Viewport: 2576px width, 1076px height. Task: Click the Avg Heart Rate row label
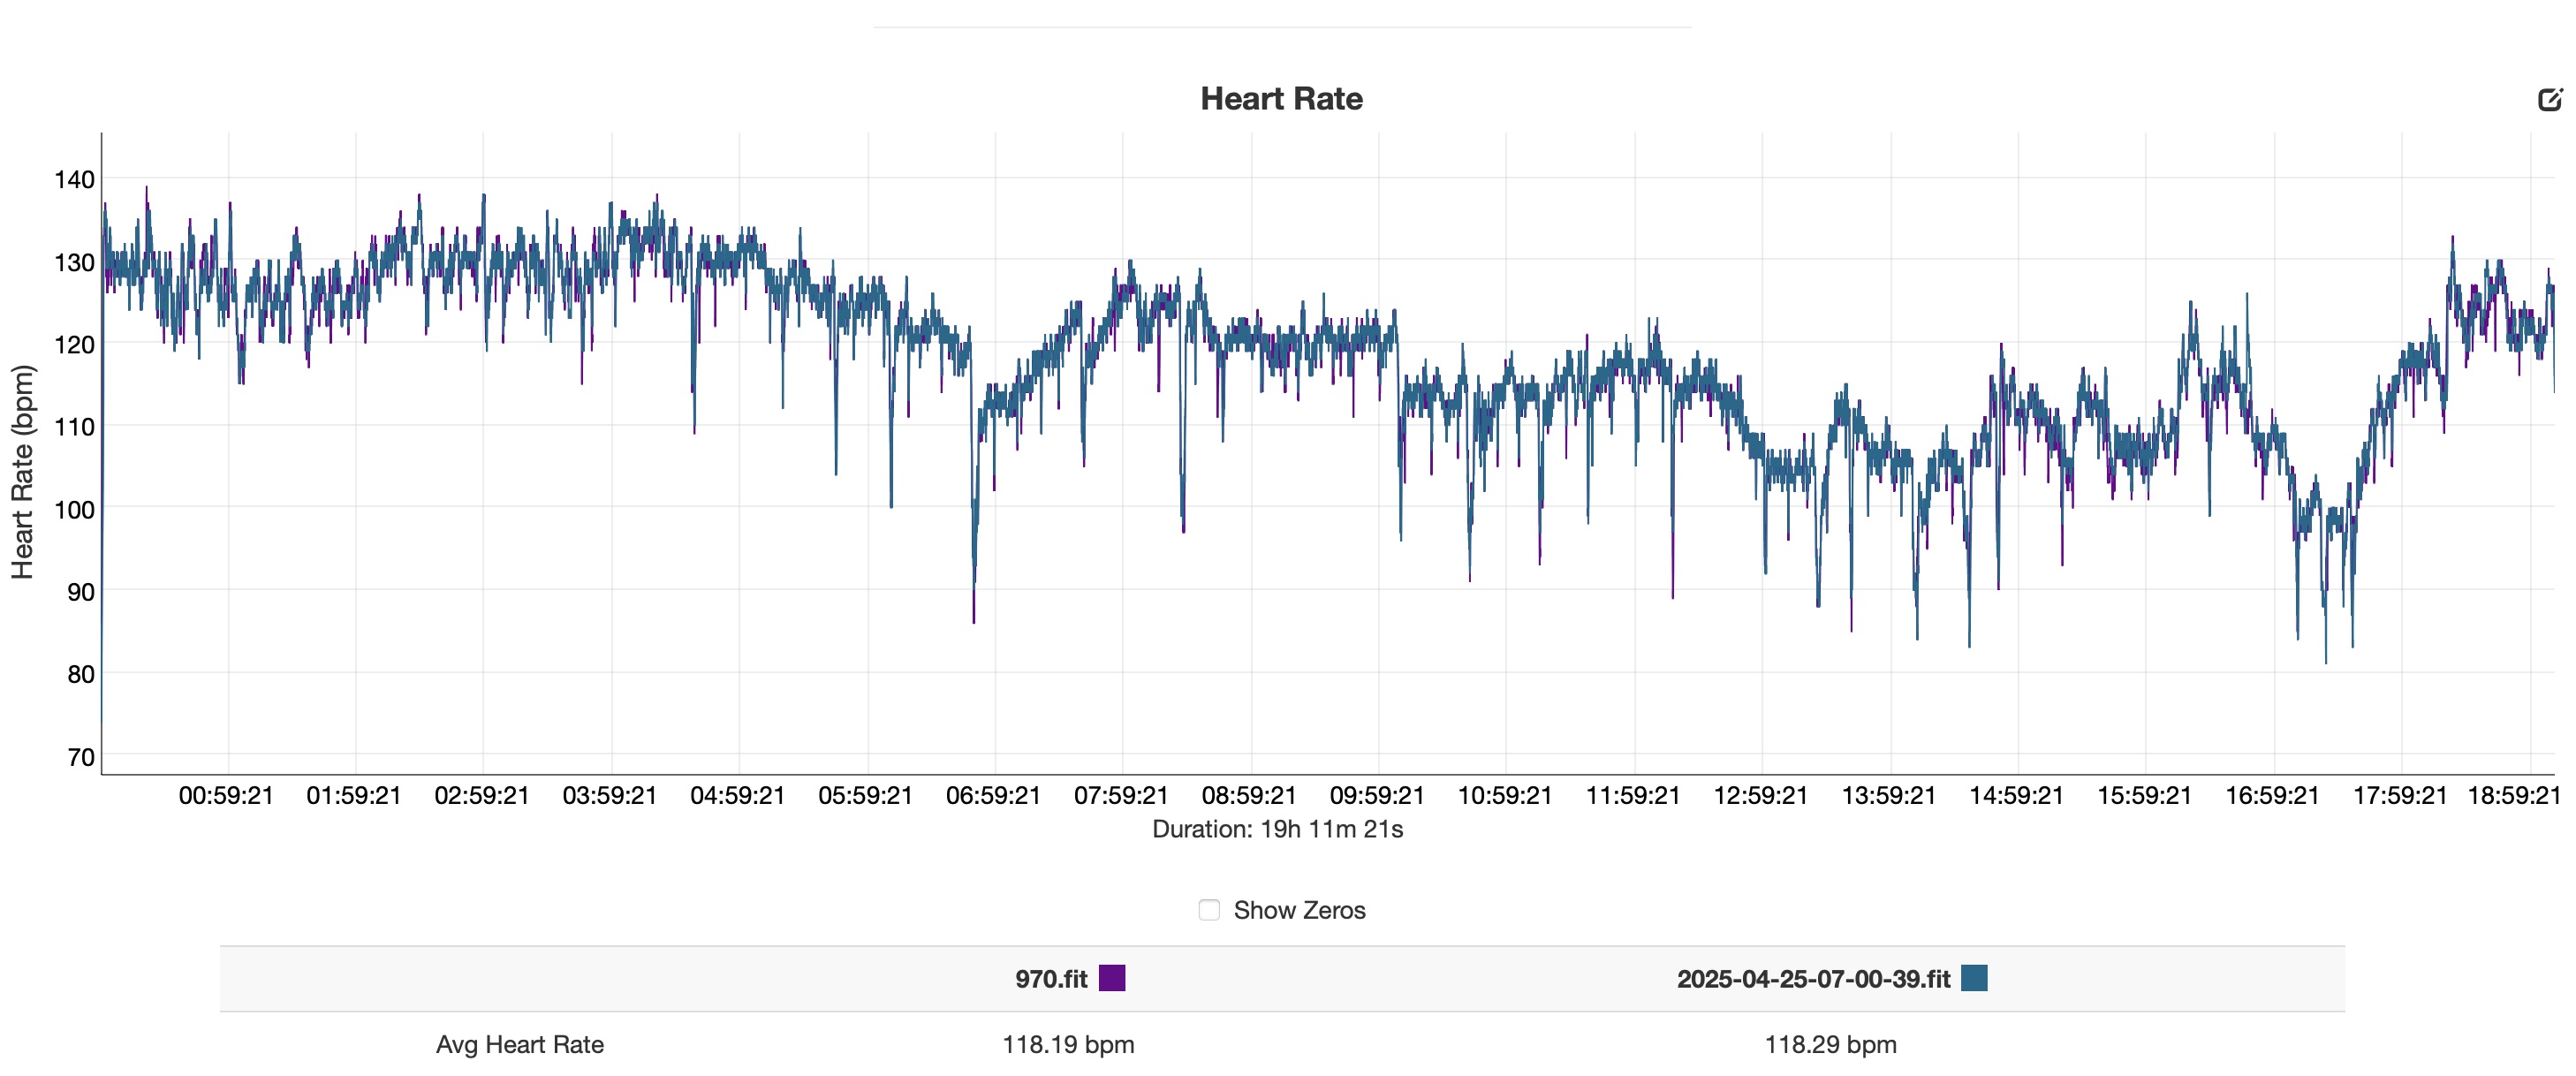(519, 1044)
